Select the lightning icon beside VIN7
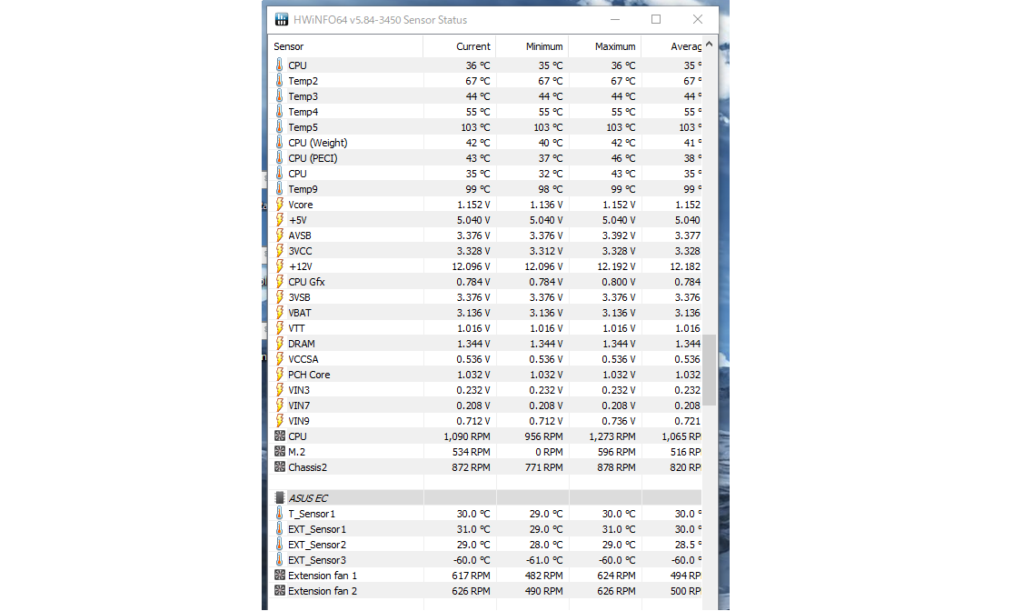The image size is (1024, 611). [280, 405]
